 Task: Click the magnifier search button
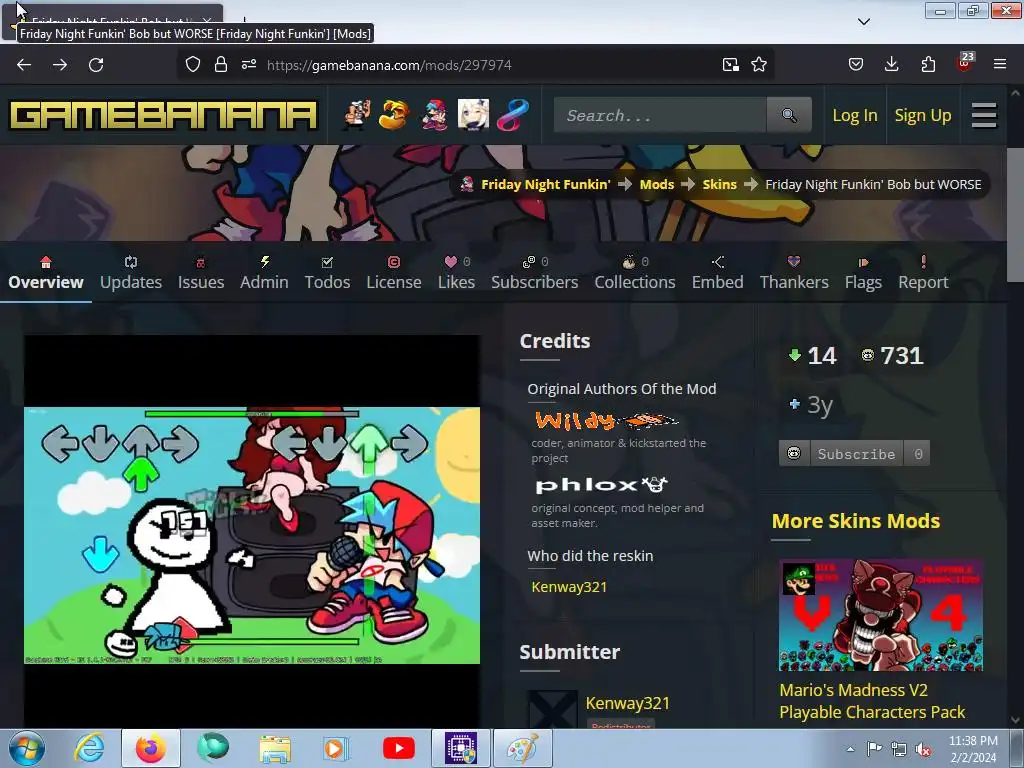tap(789, 115)
